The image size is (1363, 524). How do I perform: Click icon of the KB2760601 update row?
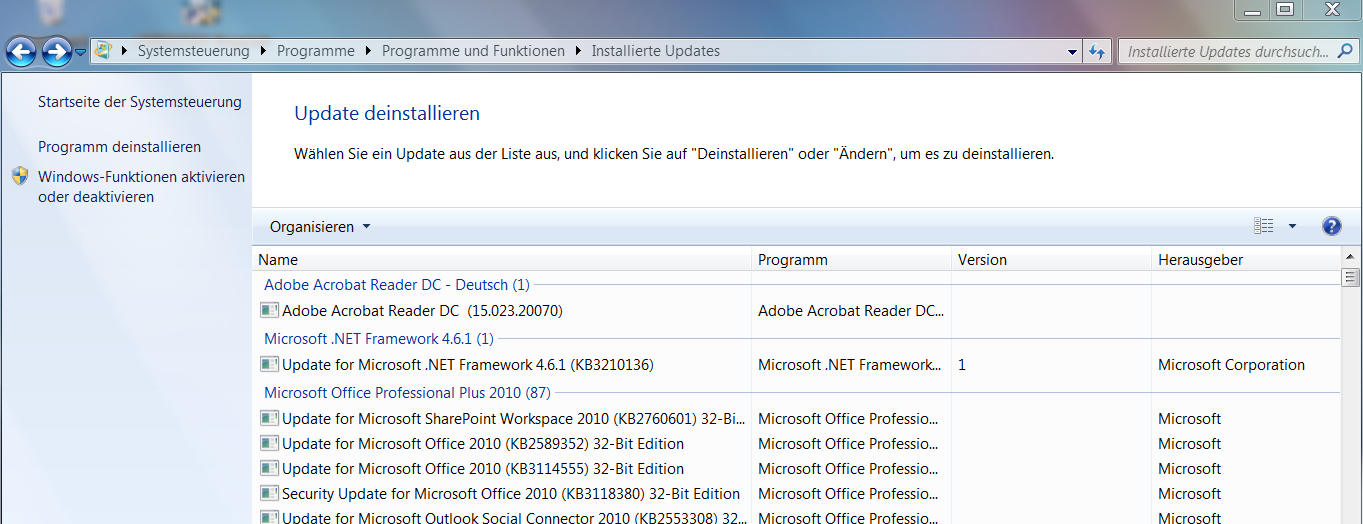pos(269,419)
